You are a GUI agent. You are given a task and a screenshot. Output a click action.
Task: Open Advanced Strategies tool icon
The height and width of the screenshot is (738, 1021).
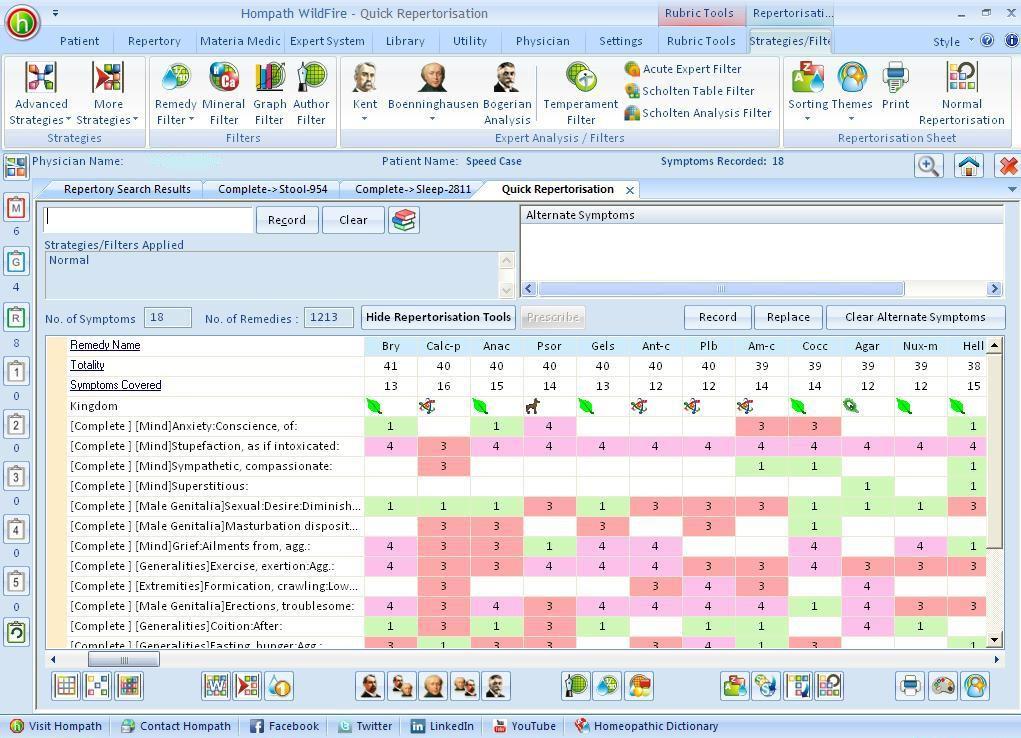[40, 78]
